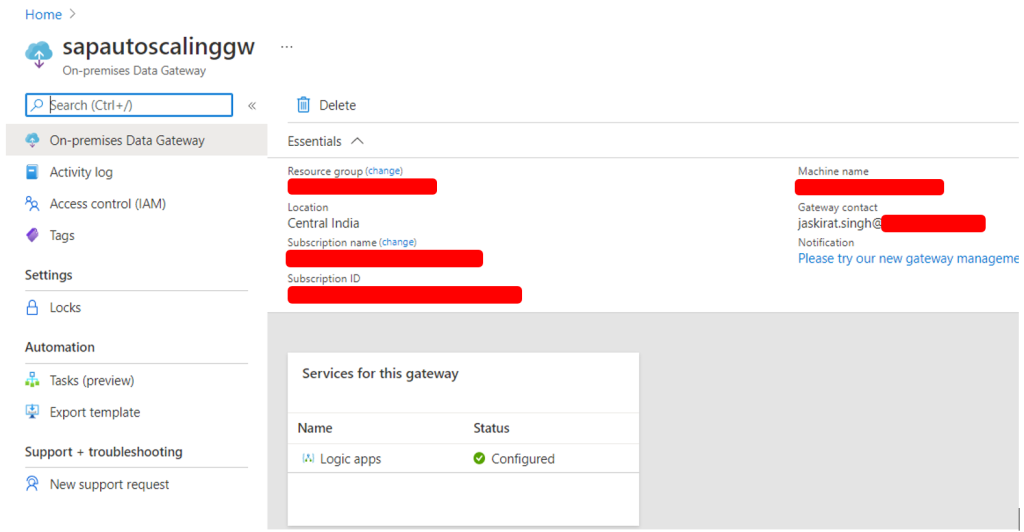Collapse the Essentials section chevron
This screenshot has width=1024, height=532.
coord(357,141)
